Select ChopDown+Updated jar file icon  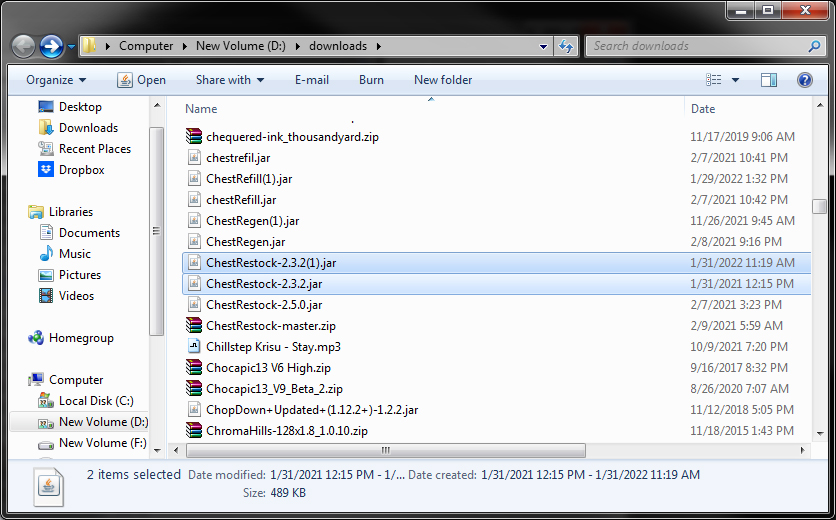(x=194, y=410)
